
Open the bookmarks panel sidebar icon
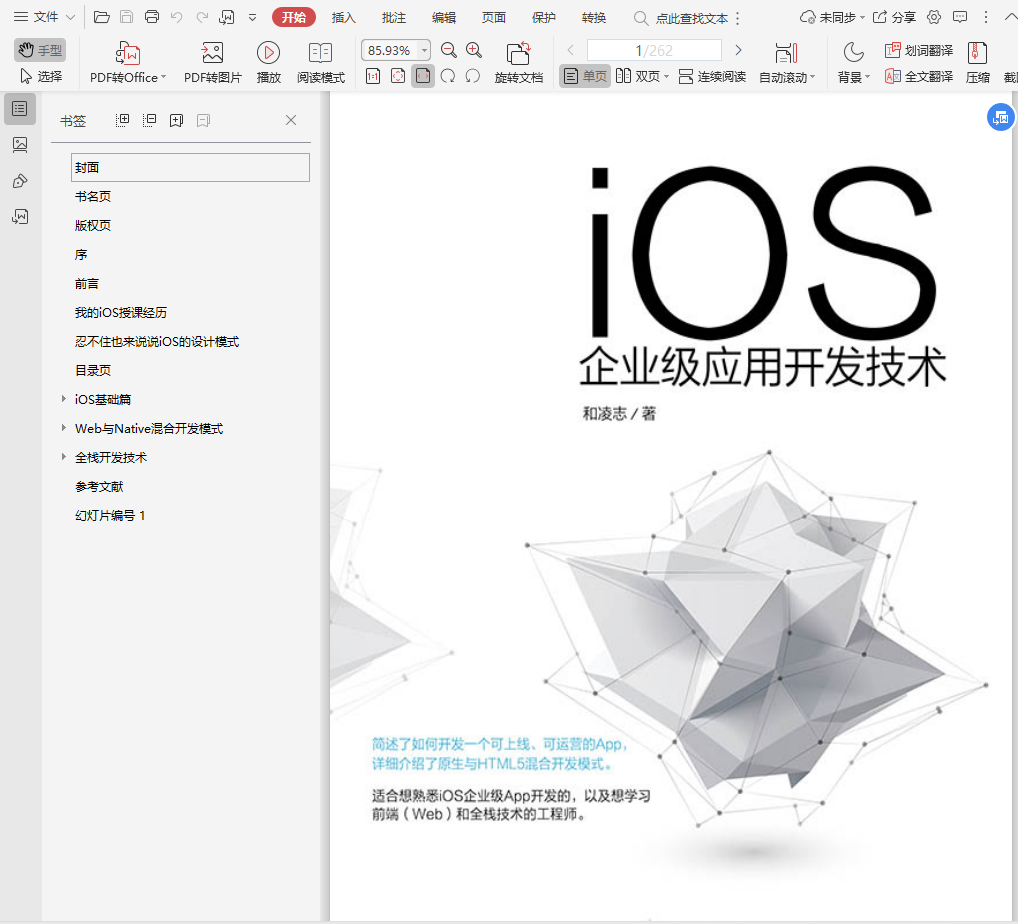pos(20,108)
